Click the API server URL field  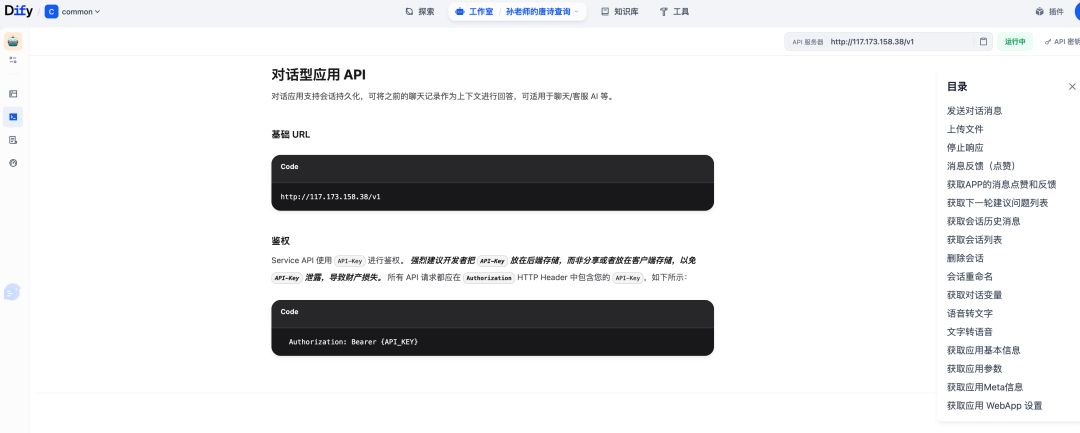point(889,42)
